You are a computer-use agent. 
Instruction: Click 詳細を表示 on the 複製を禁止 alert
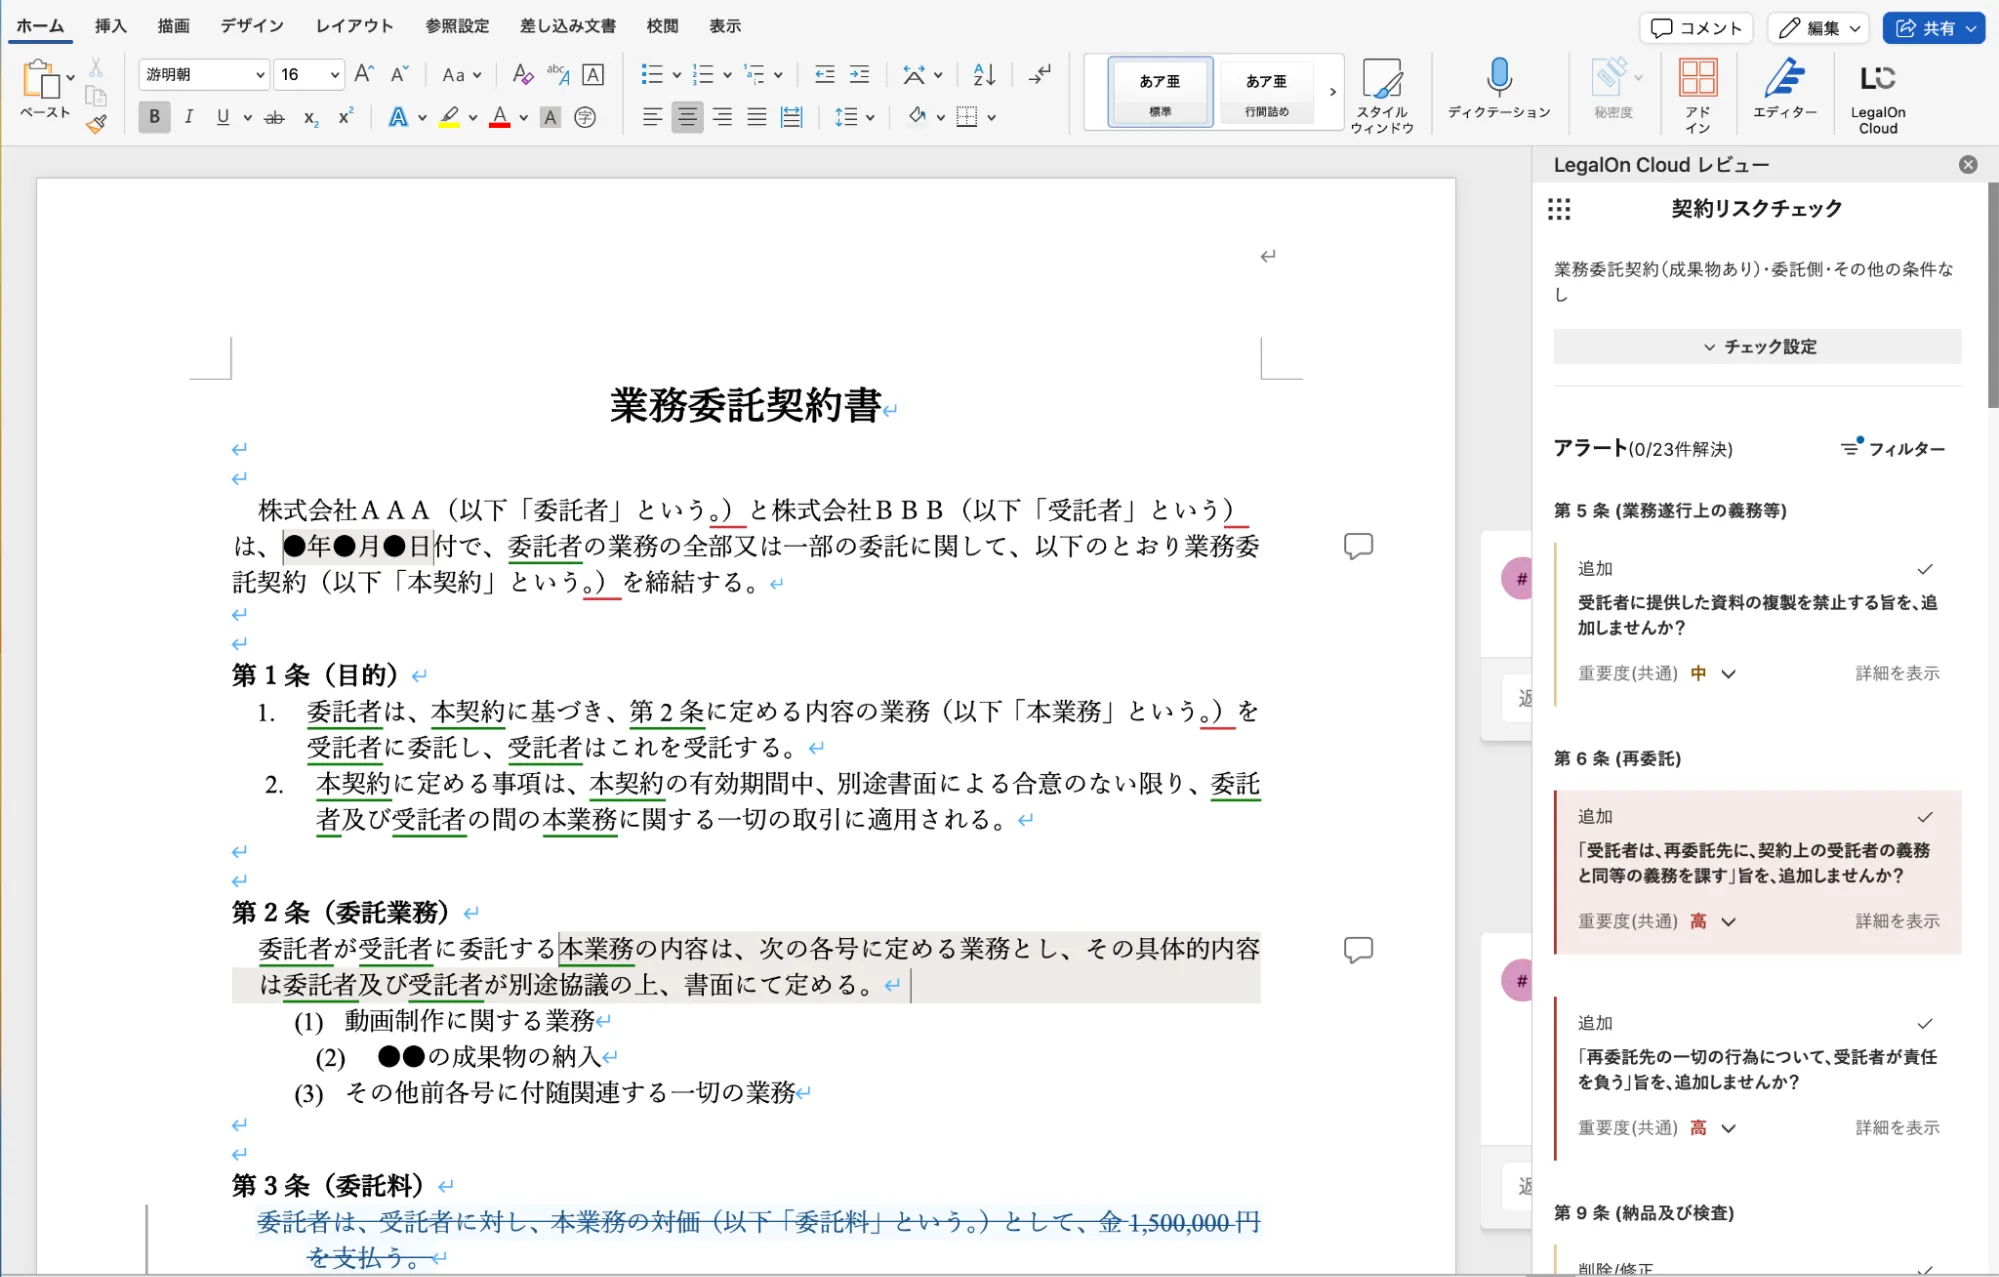1897,673
